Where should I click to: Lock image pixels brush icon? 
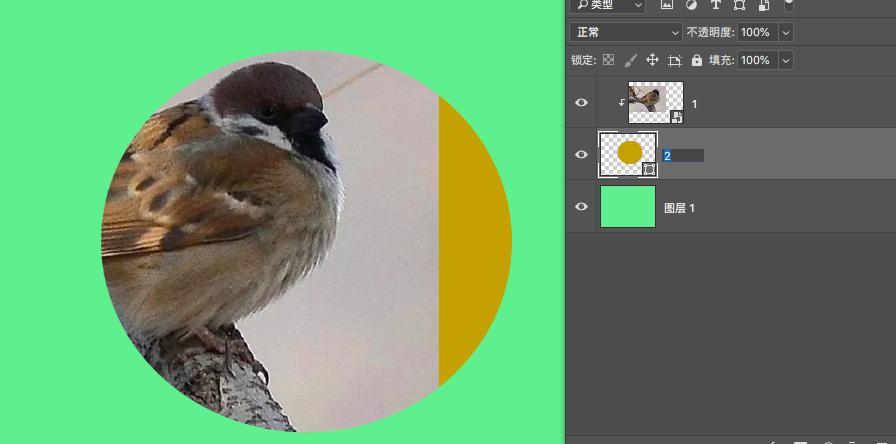630,60
